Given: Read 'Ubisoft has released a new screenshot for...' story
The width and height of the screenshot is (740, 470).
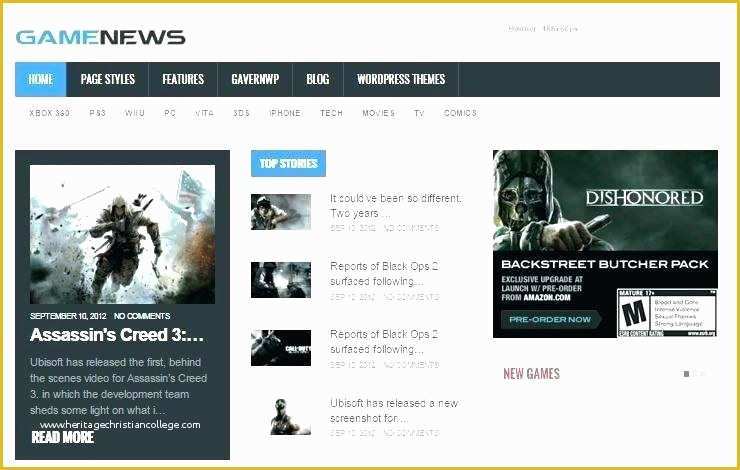Looking at the screenshot, I should (394, 411).
